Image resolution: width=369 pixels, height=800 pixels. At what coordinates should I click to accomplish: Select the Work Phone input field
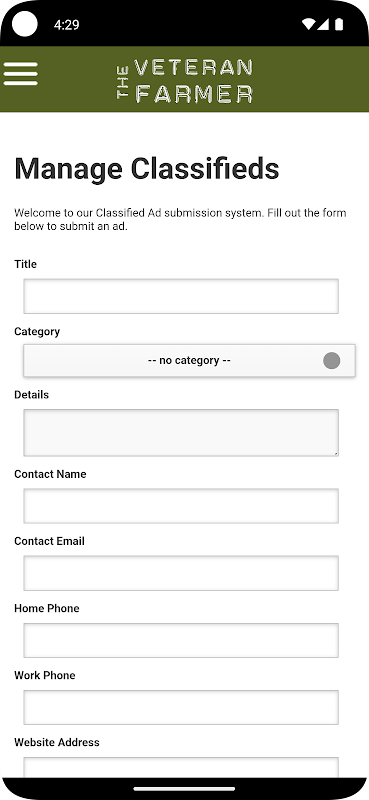click(181, 707)
